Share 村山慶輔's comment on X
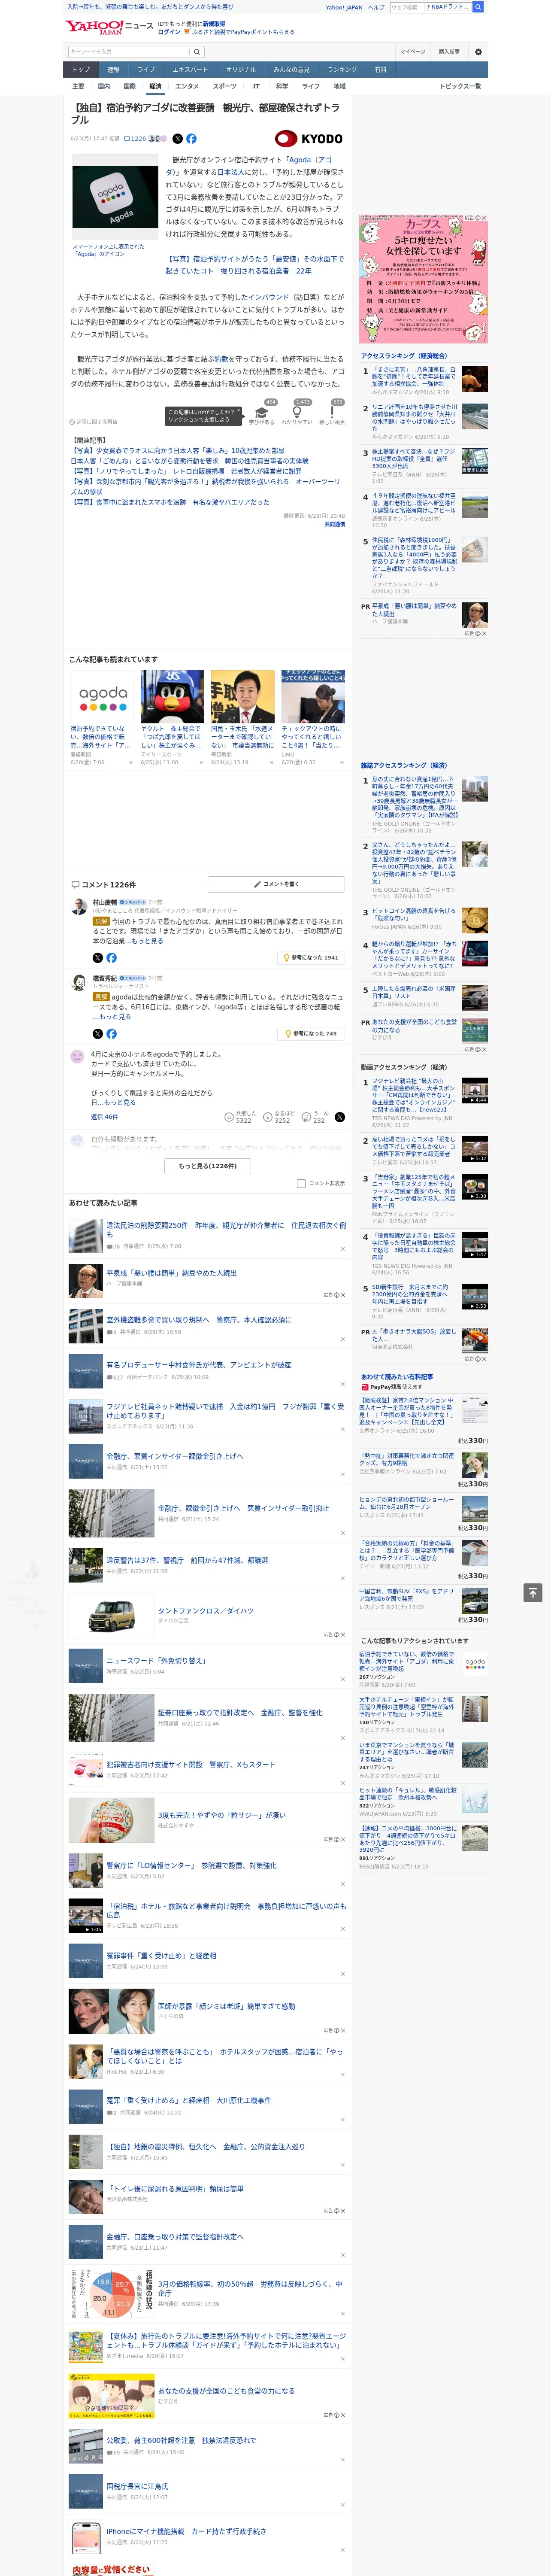 (x=97, y=958)
